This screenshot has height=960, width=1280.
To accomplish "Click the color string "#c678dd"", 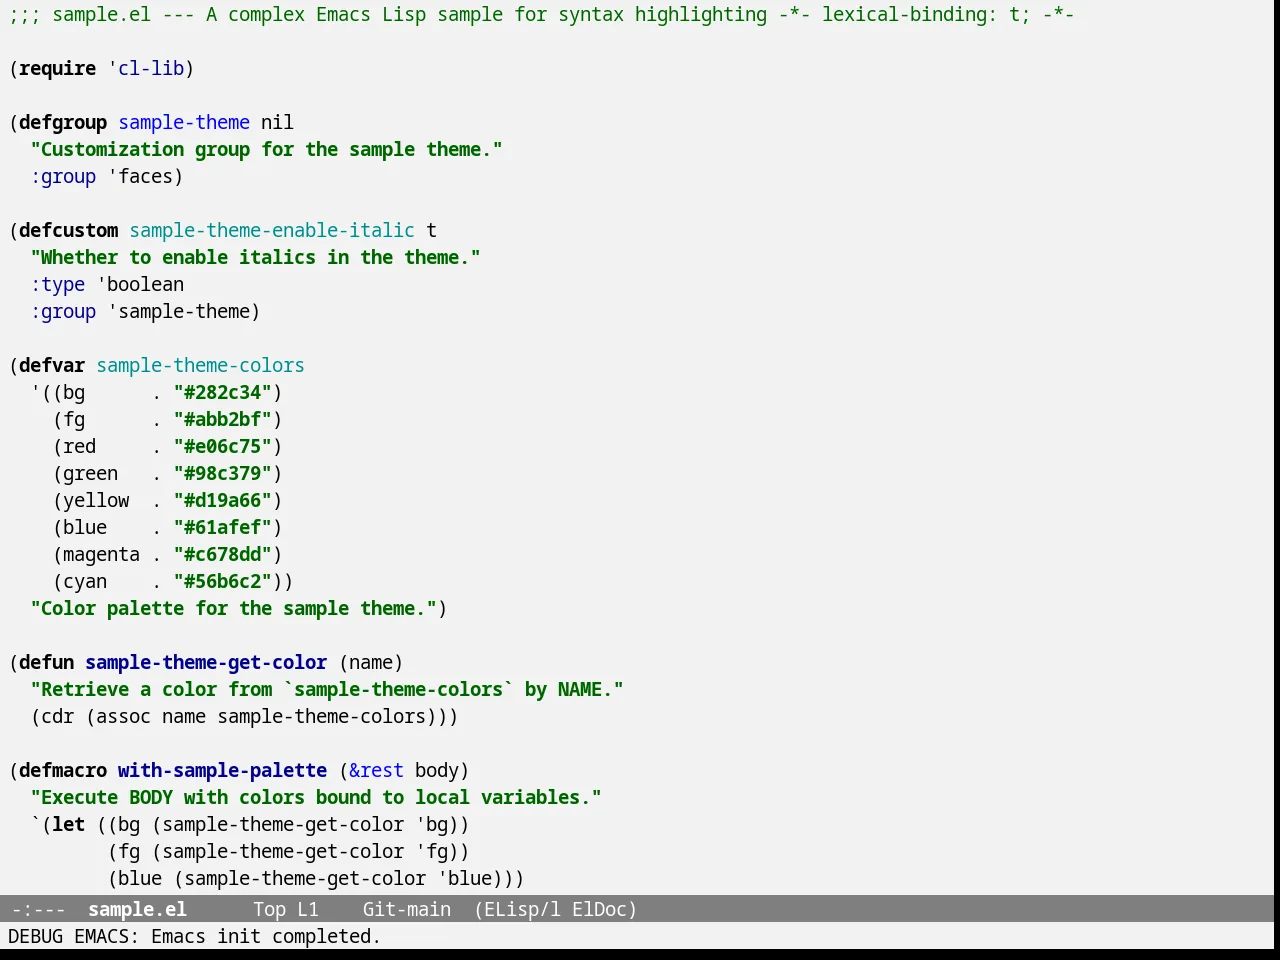I will [x=223, y=554].
